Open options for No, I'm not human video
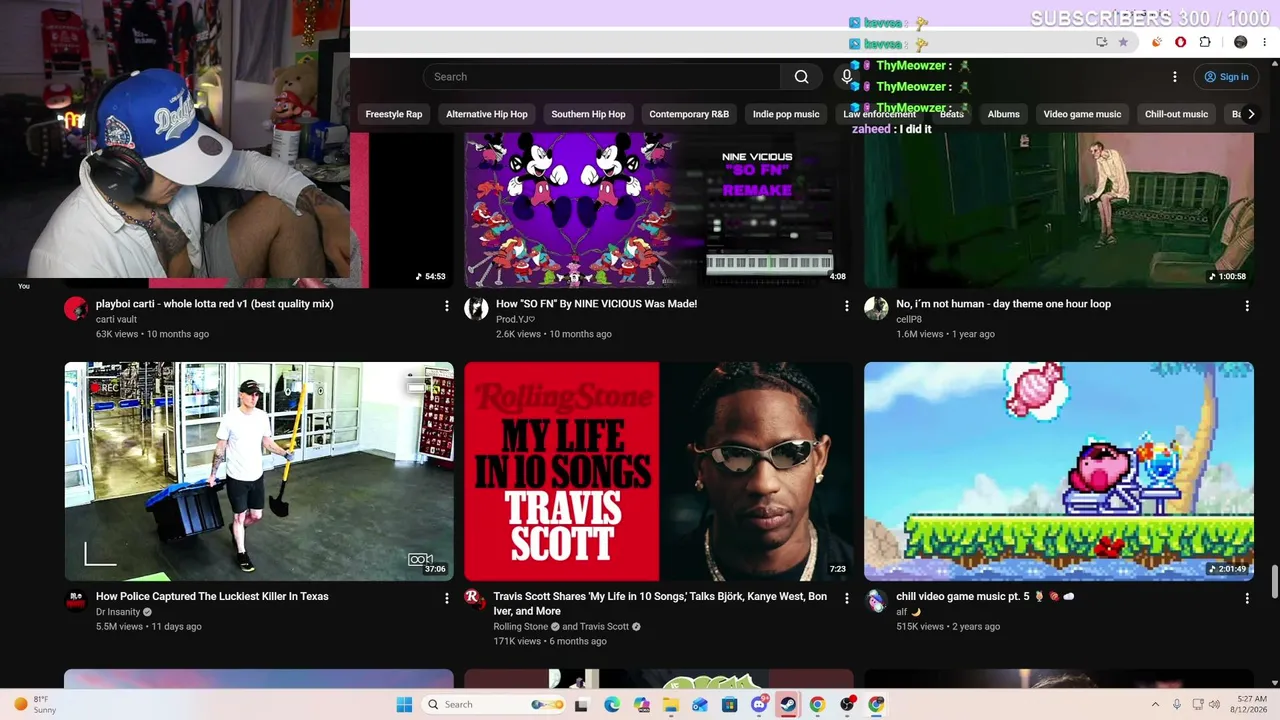The height and width of the screenshot is (720, 1280). [x=1247, y=306]
